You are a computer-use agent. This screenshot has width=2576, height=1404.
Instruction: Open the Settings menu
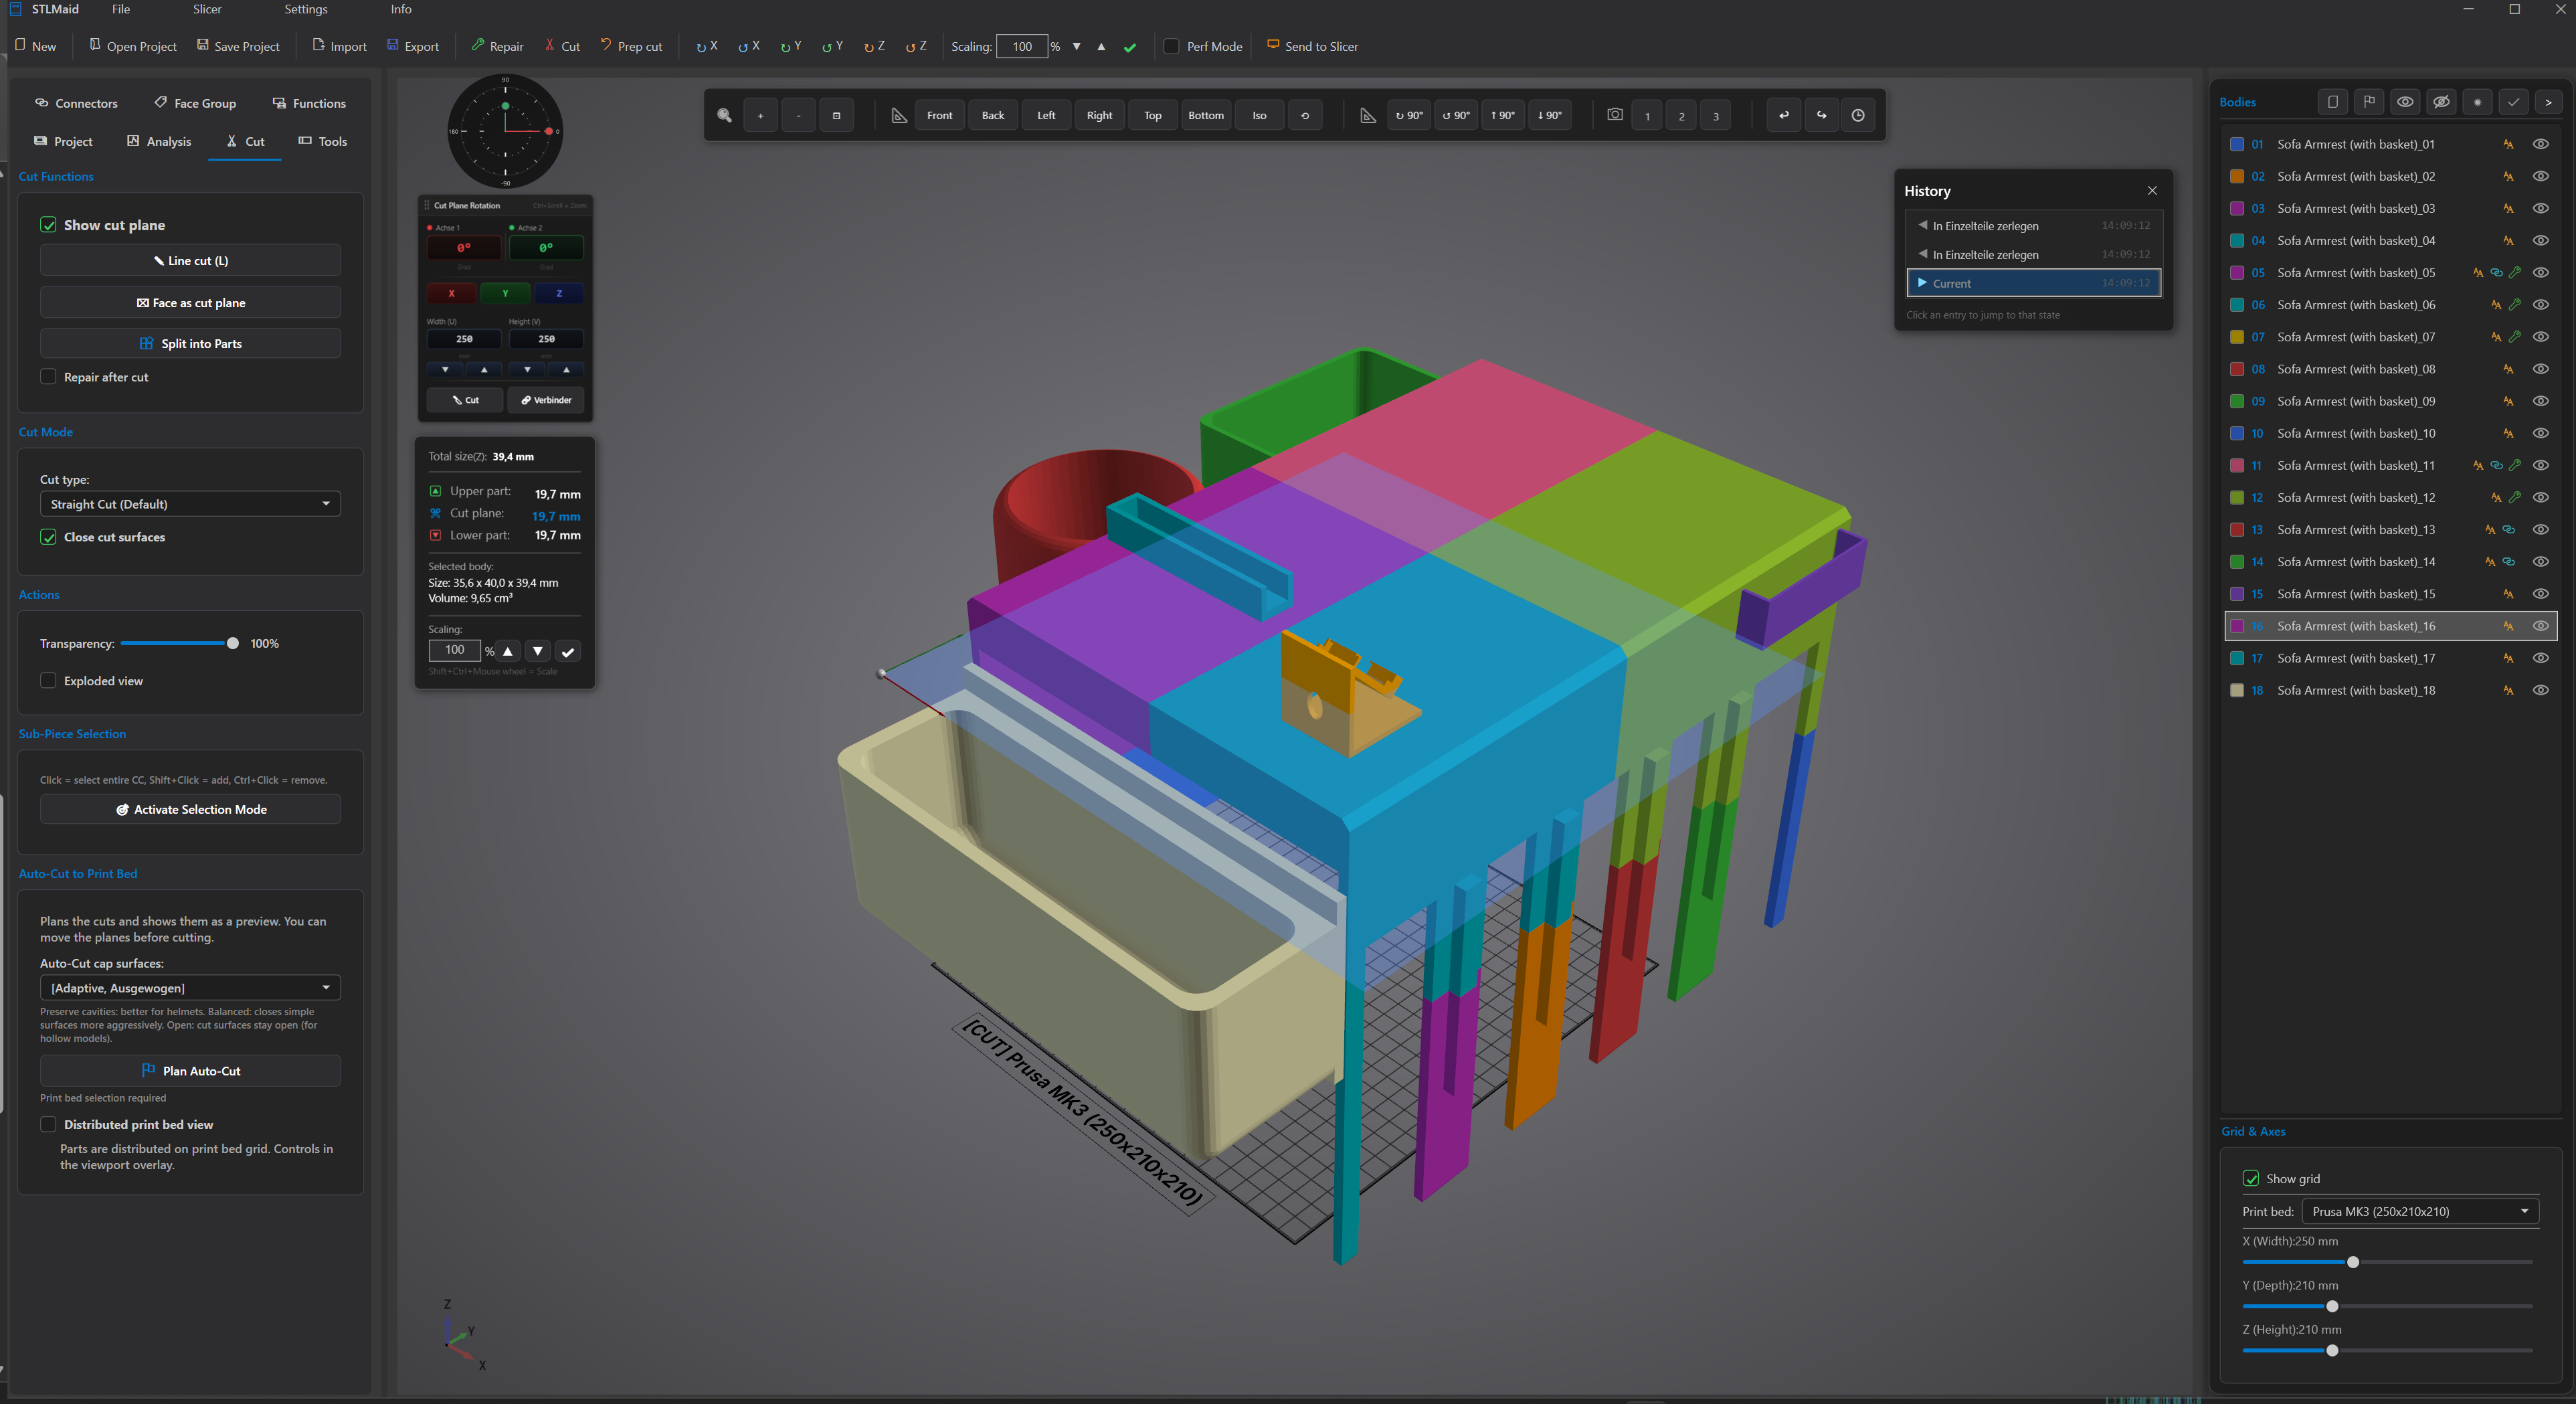(x=306, y=9)
